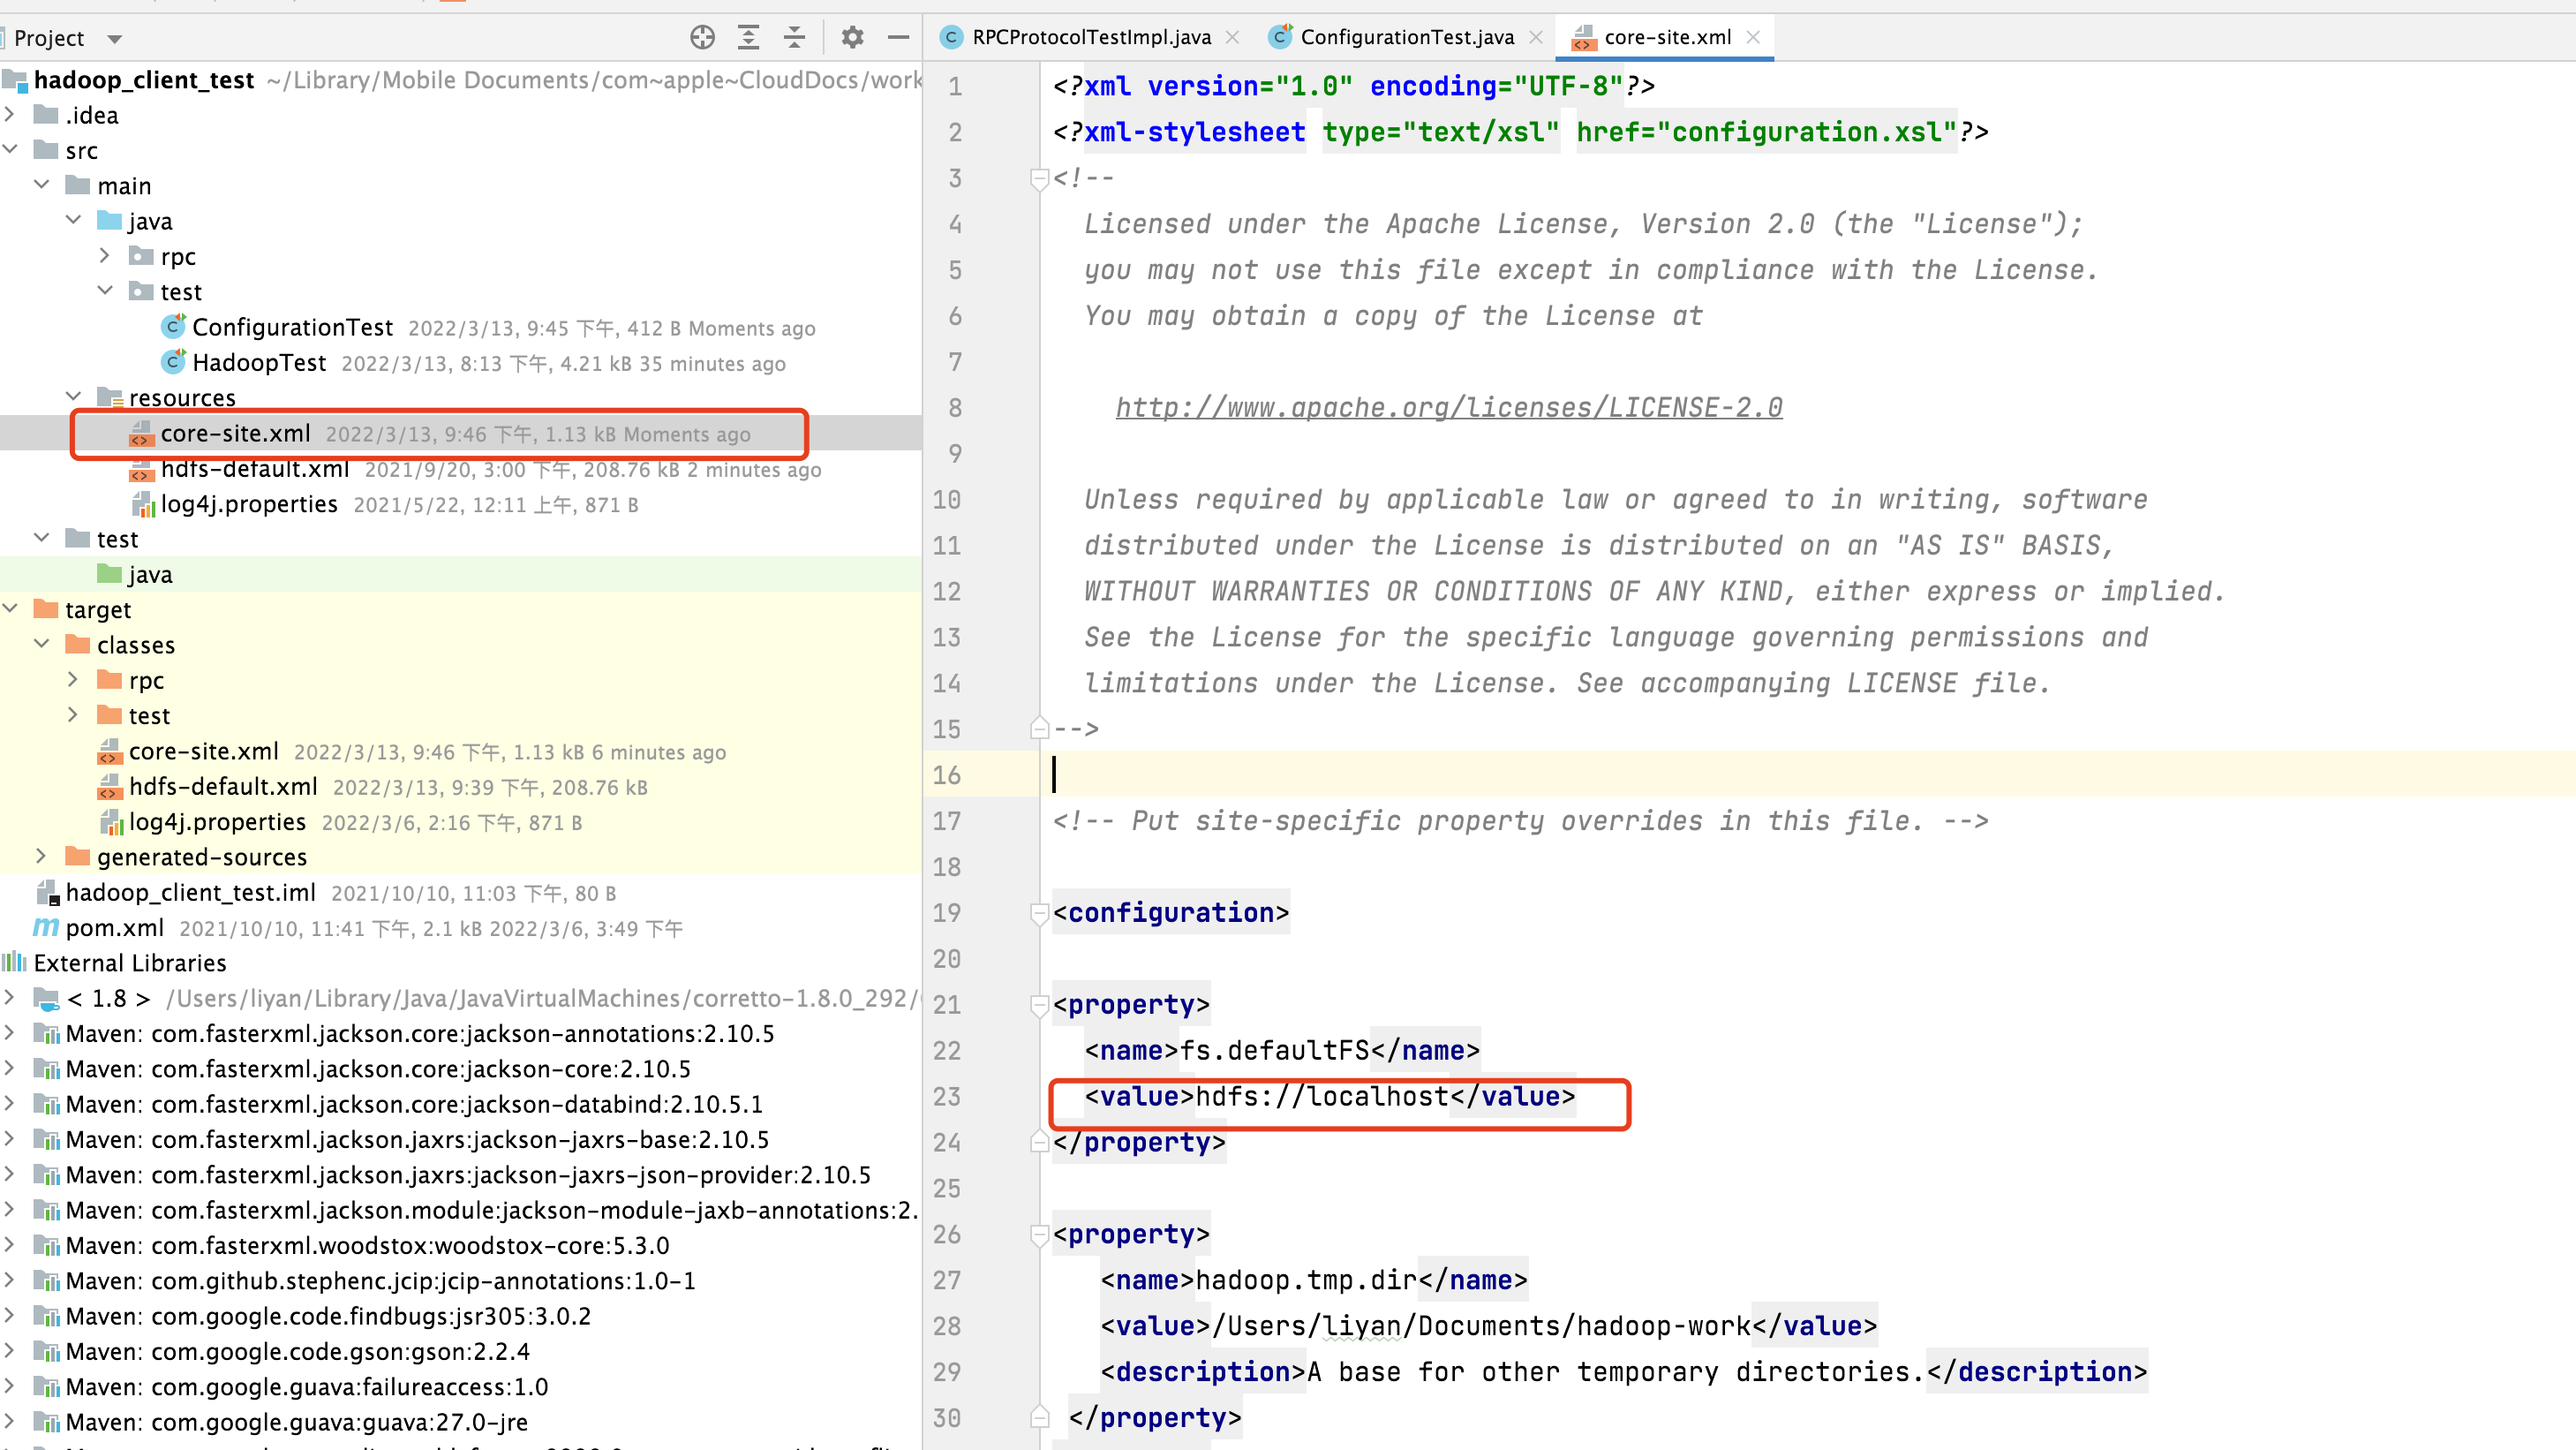2576x1450 pixels.
Task: Collapse the java folder under main
Action: point(74,220)
